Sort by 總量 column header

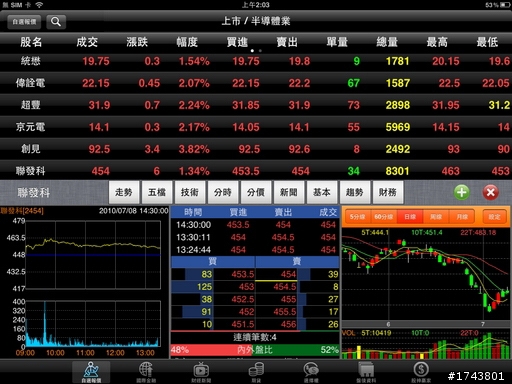click(387, 42)
